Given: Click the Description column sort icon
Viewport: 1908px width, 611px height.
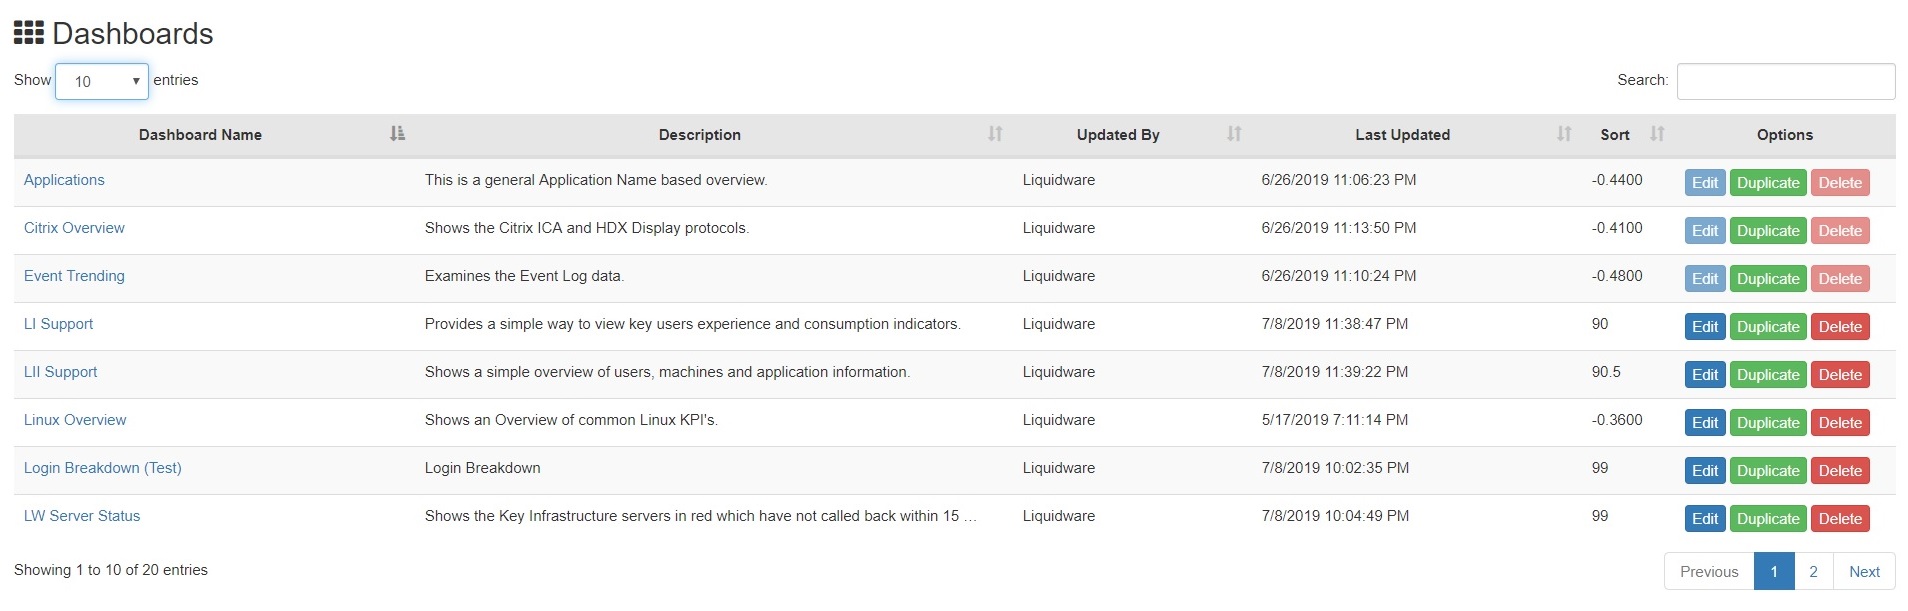Looking at the screenshot, I should pos(995,134).
